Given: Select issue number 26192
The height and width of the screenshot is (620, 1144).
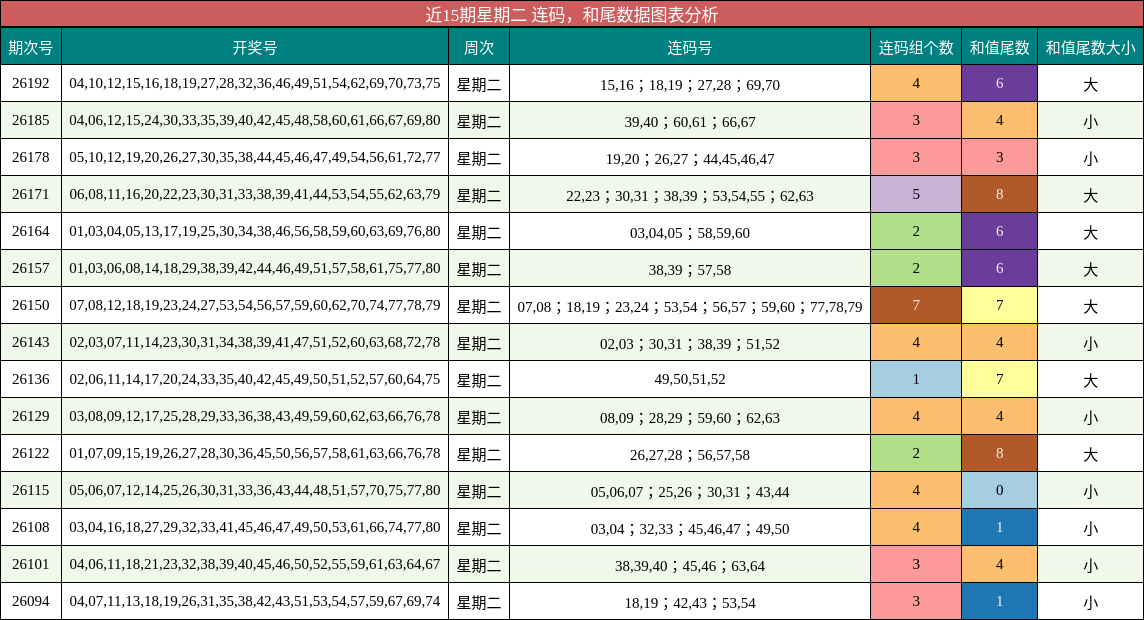Looking at the screenshot, I should (x=31, y=83).
